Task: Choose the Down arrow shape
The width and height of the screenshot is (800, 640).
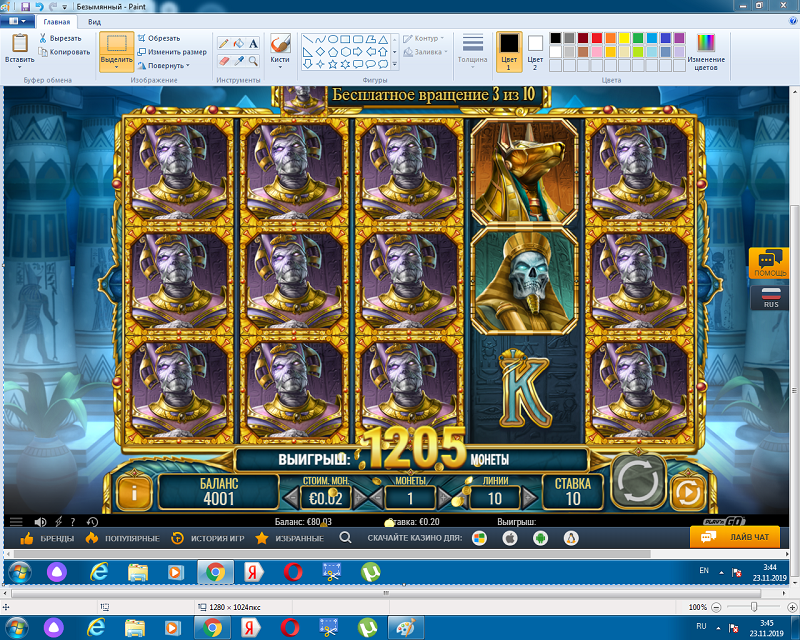Action: tap(307, 64)
